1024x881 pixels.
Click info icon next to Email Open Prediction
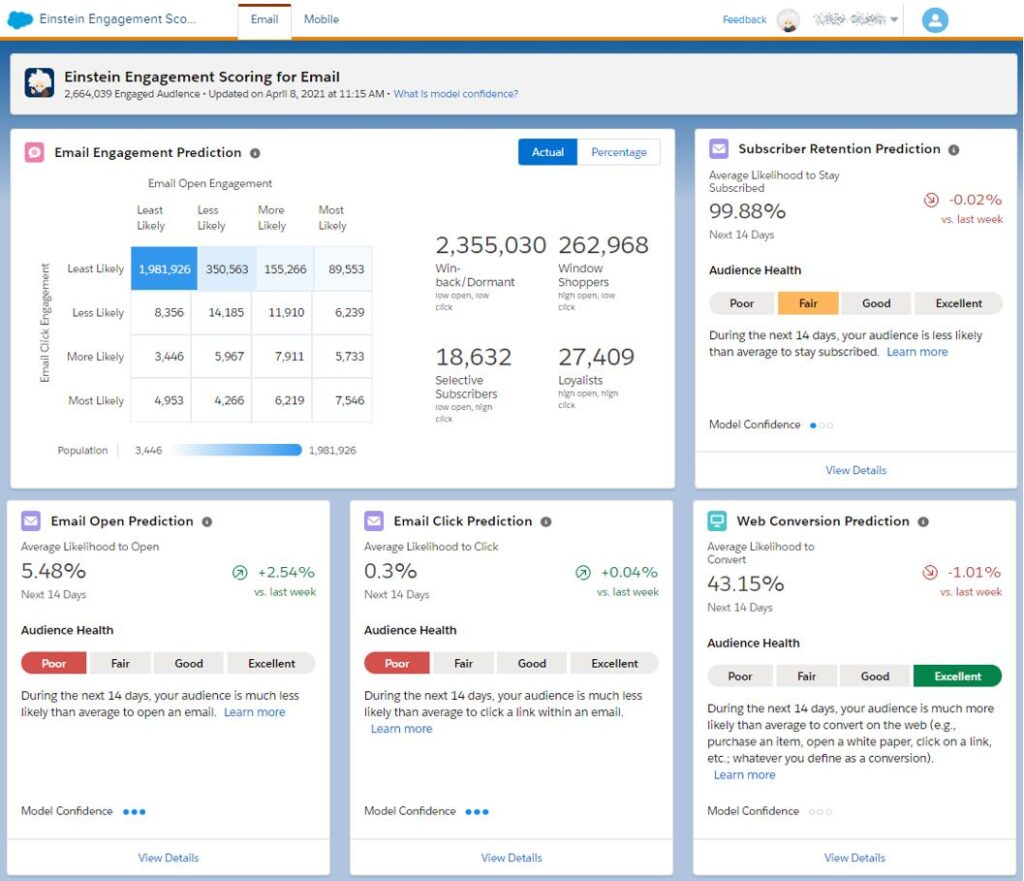coord(207,522)
